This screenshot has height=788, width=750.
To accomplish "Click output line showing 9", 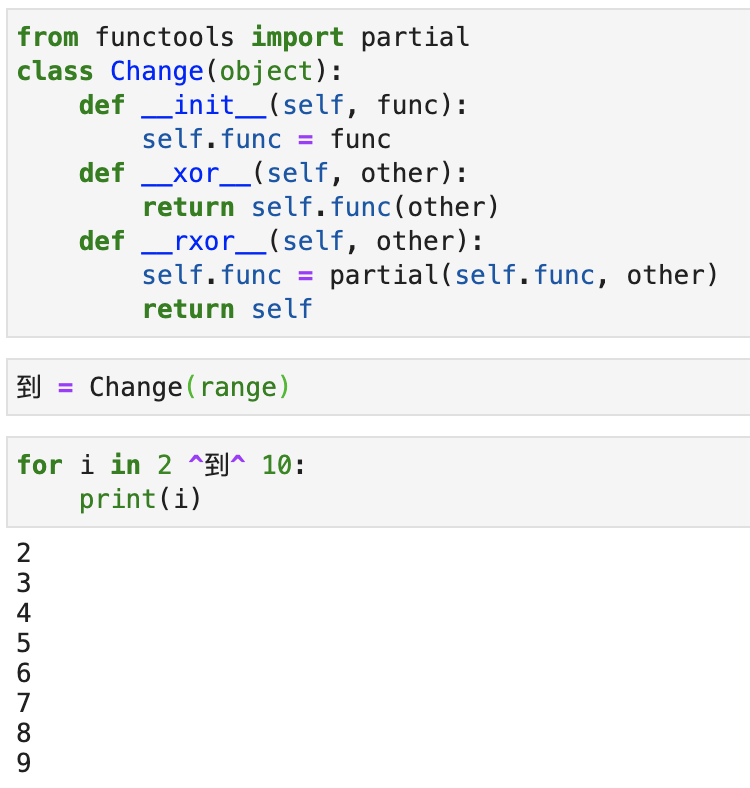I will click(x=24, y=763).
